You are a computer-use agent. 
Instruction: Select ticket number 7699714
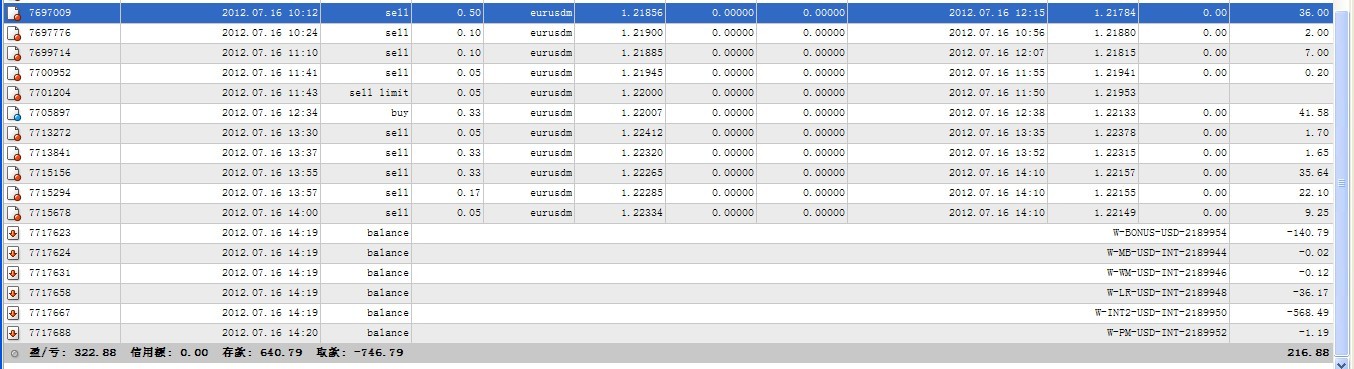click(x=50, y=53)
